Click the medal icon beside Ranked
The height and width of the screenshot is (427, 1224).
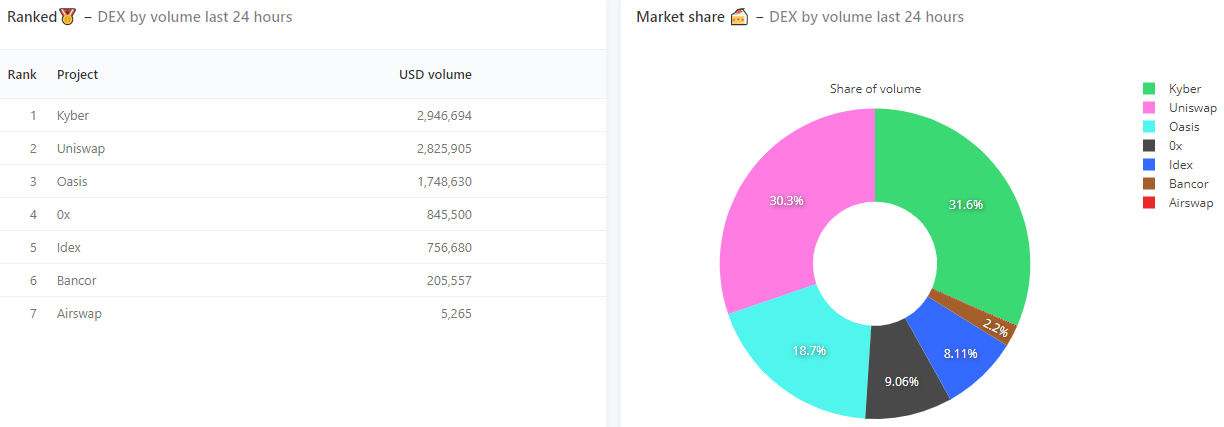(x=67, y=17)
